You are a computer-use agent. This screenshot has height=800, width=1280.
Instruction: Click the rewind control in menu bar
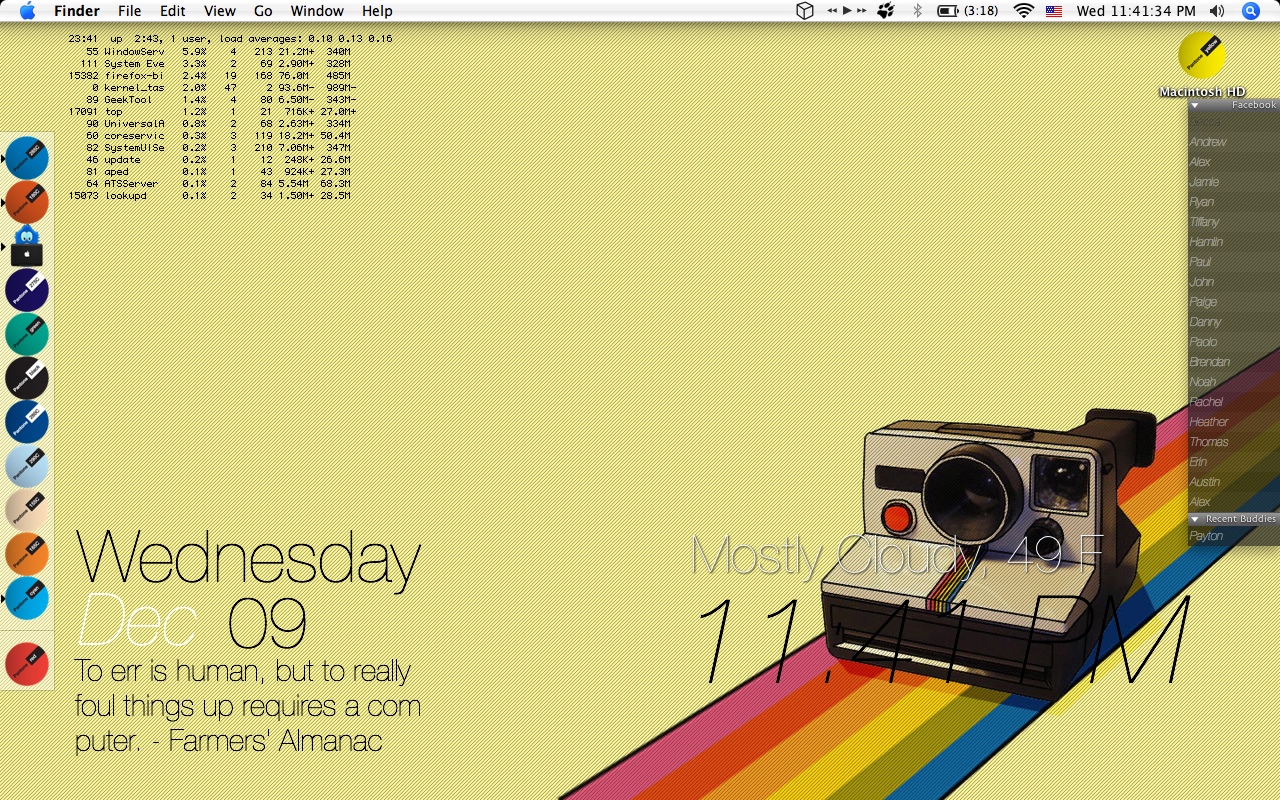(x=832, y=11)
